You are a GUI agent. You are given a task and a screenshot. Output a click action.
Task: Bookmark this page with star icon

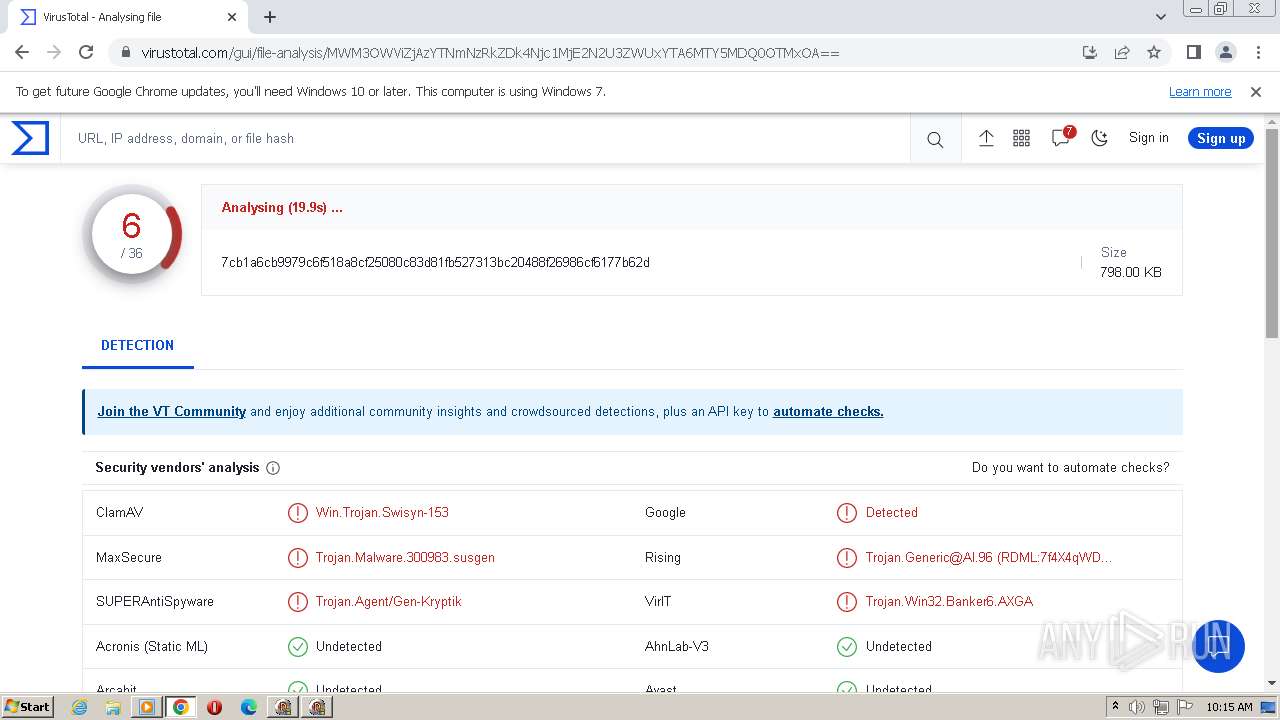pyautogui.click(x=1154, y=52)
